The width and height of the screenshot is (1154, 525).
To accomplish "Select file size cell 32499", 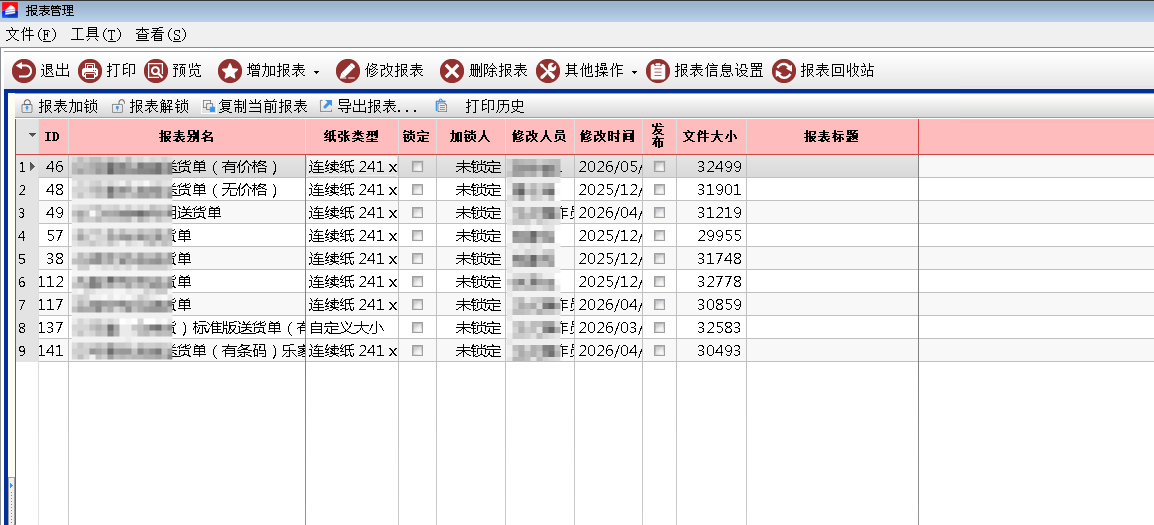I will point(711,167).
